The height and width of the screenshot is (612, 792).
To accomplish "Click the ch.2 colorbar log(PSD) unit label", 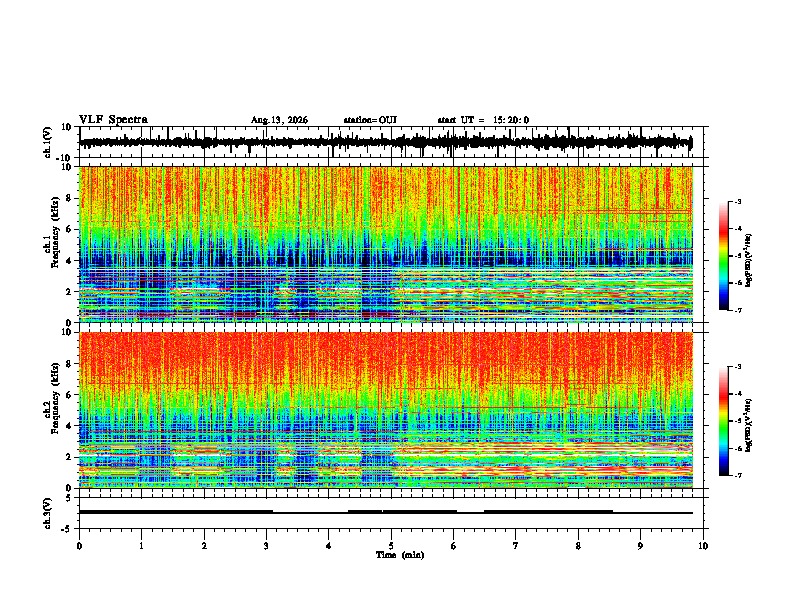I will (749, 425).
